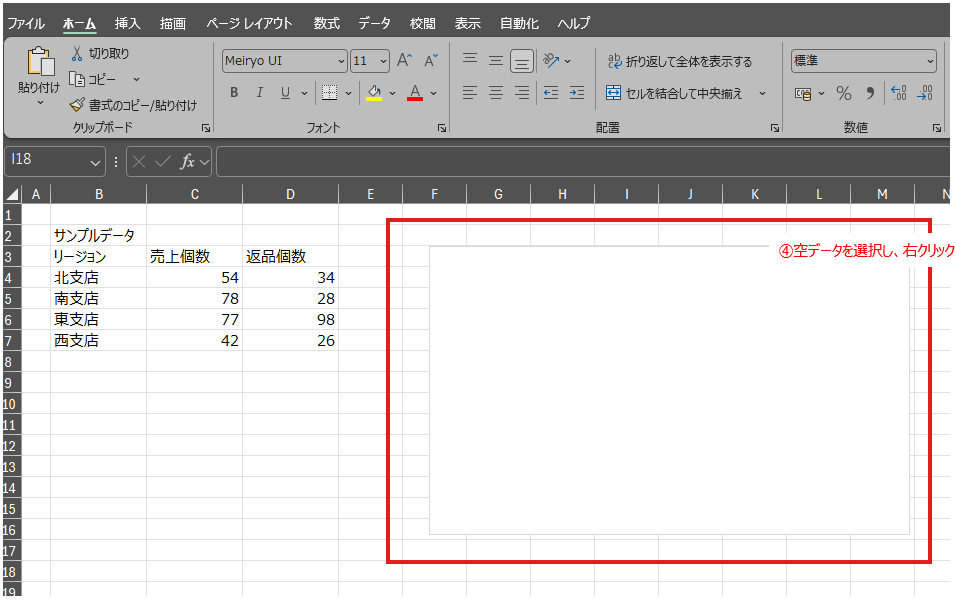Viewport: 956px width, 601px height.
Task: Toggle Wrap Text (折り返して全体を表示する)
Action: 679,61
